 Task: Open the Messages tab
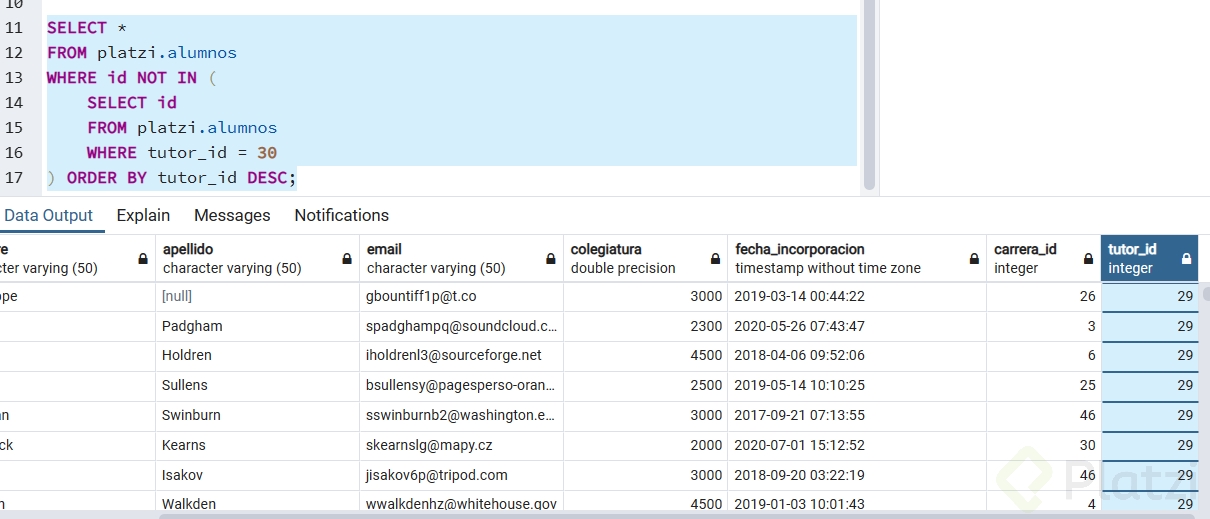click(232, 215)
